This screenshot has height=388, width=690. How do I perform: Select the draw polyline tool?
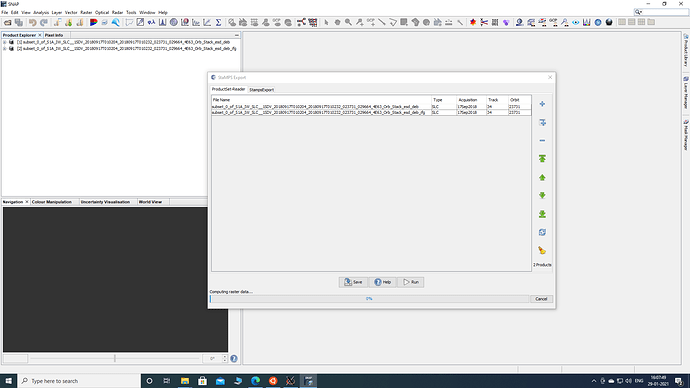(x=393, y=22)
